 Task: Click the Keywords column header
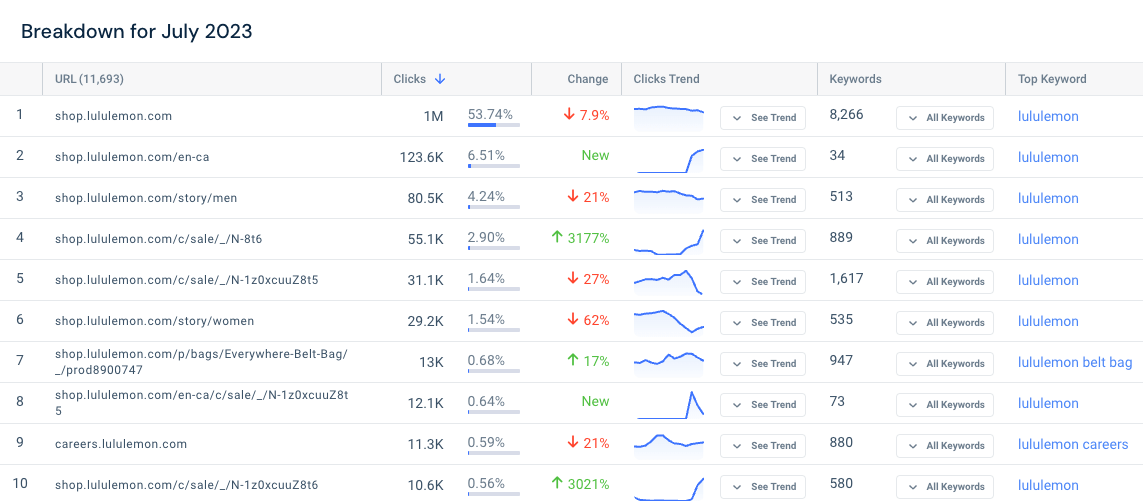coord(855,80)
